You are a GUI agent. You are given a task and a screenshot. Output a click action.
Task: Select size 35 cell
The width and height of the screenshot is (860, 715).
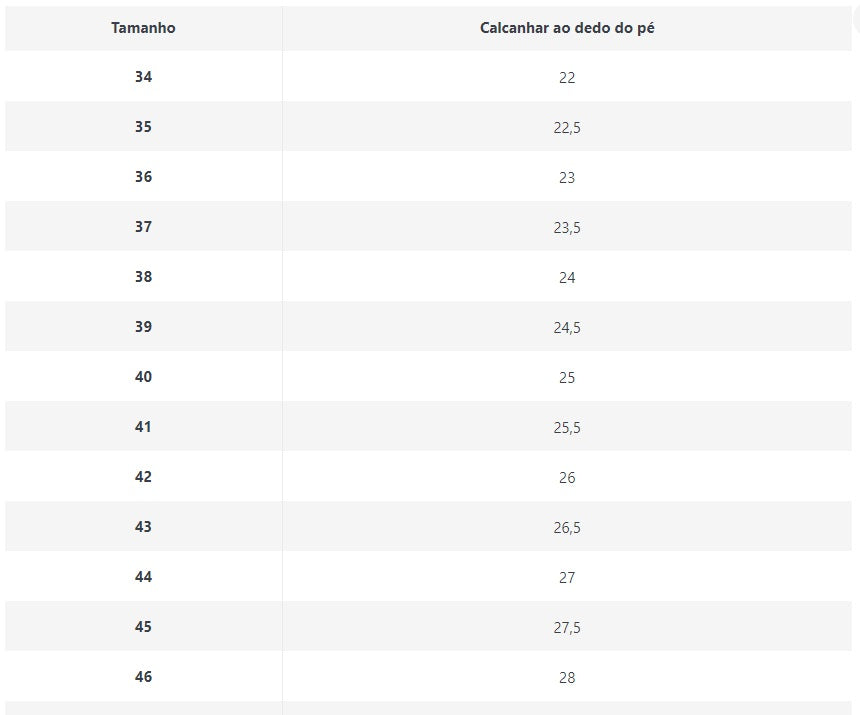(x=143, y=127)
